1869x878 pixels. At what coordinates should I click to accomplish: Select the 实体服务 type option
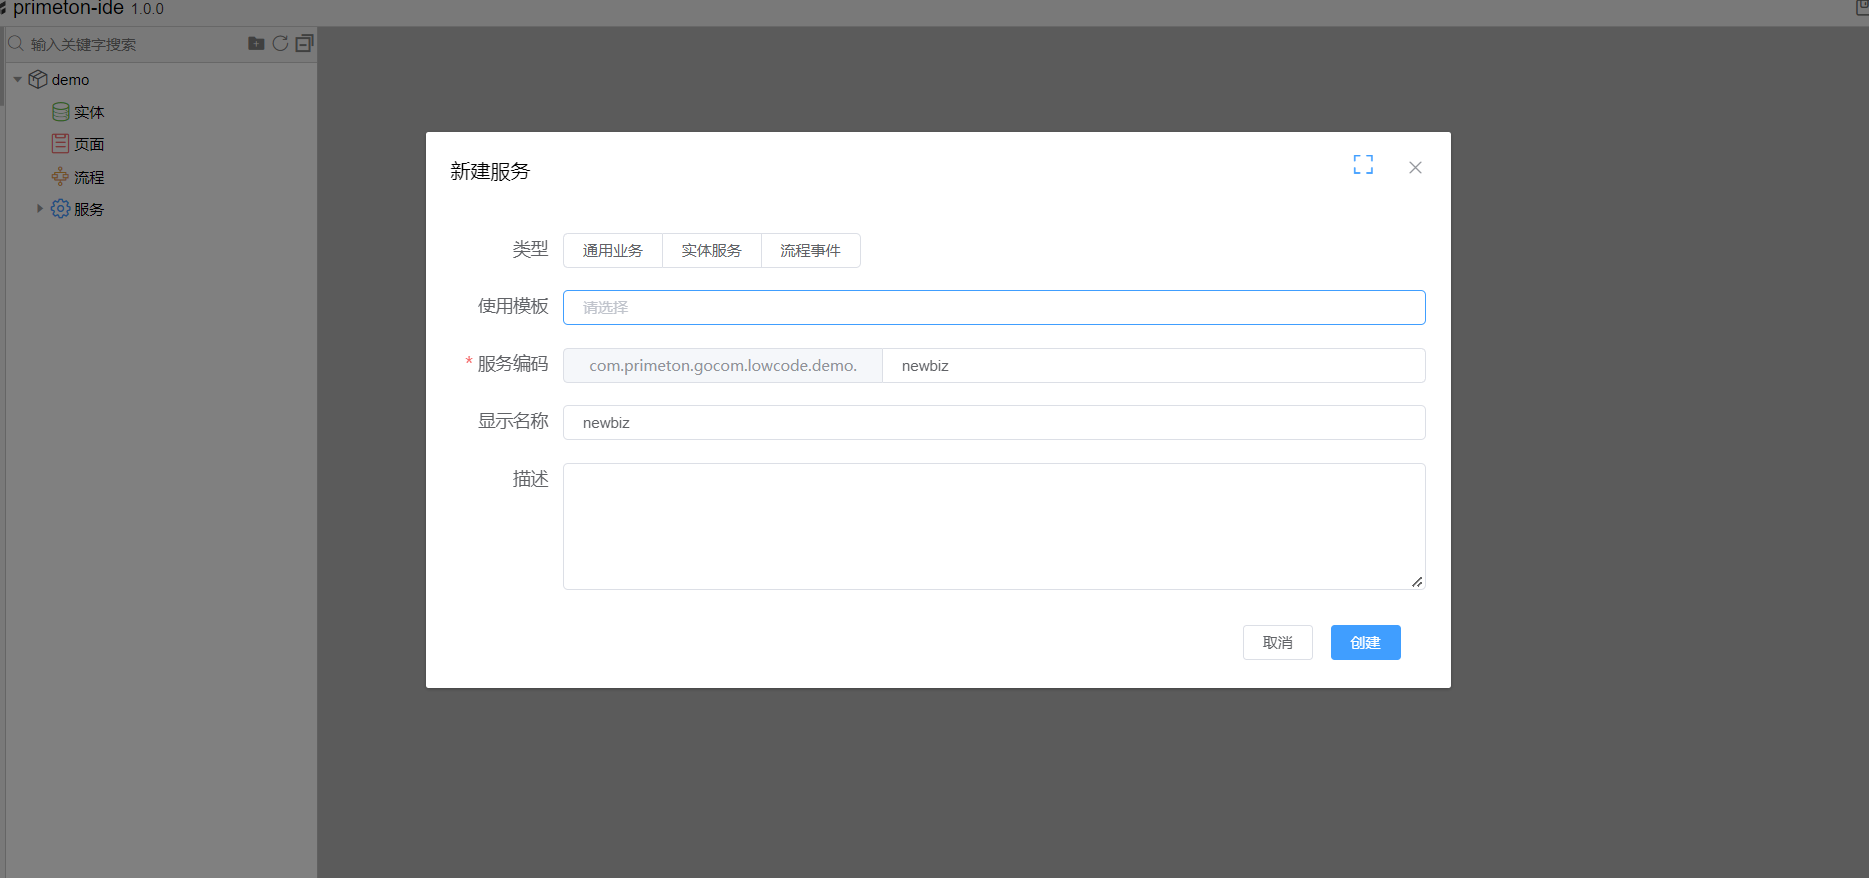(712, 251)
